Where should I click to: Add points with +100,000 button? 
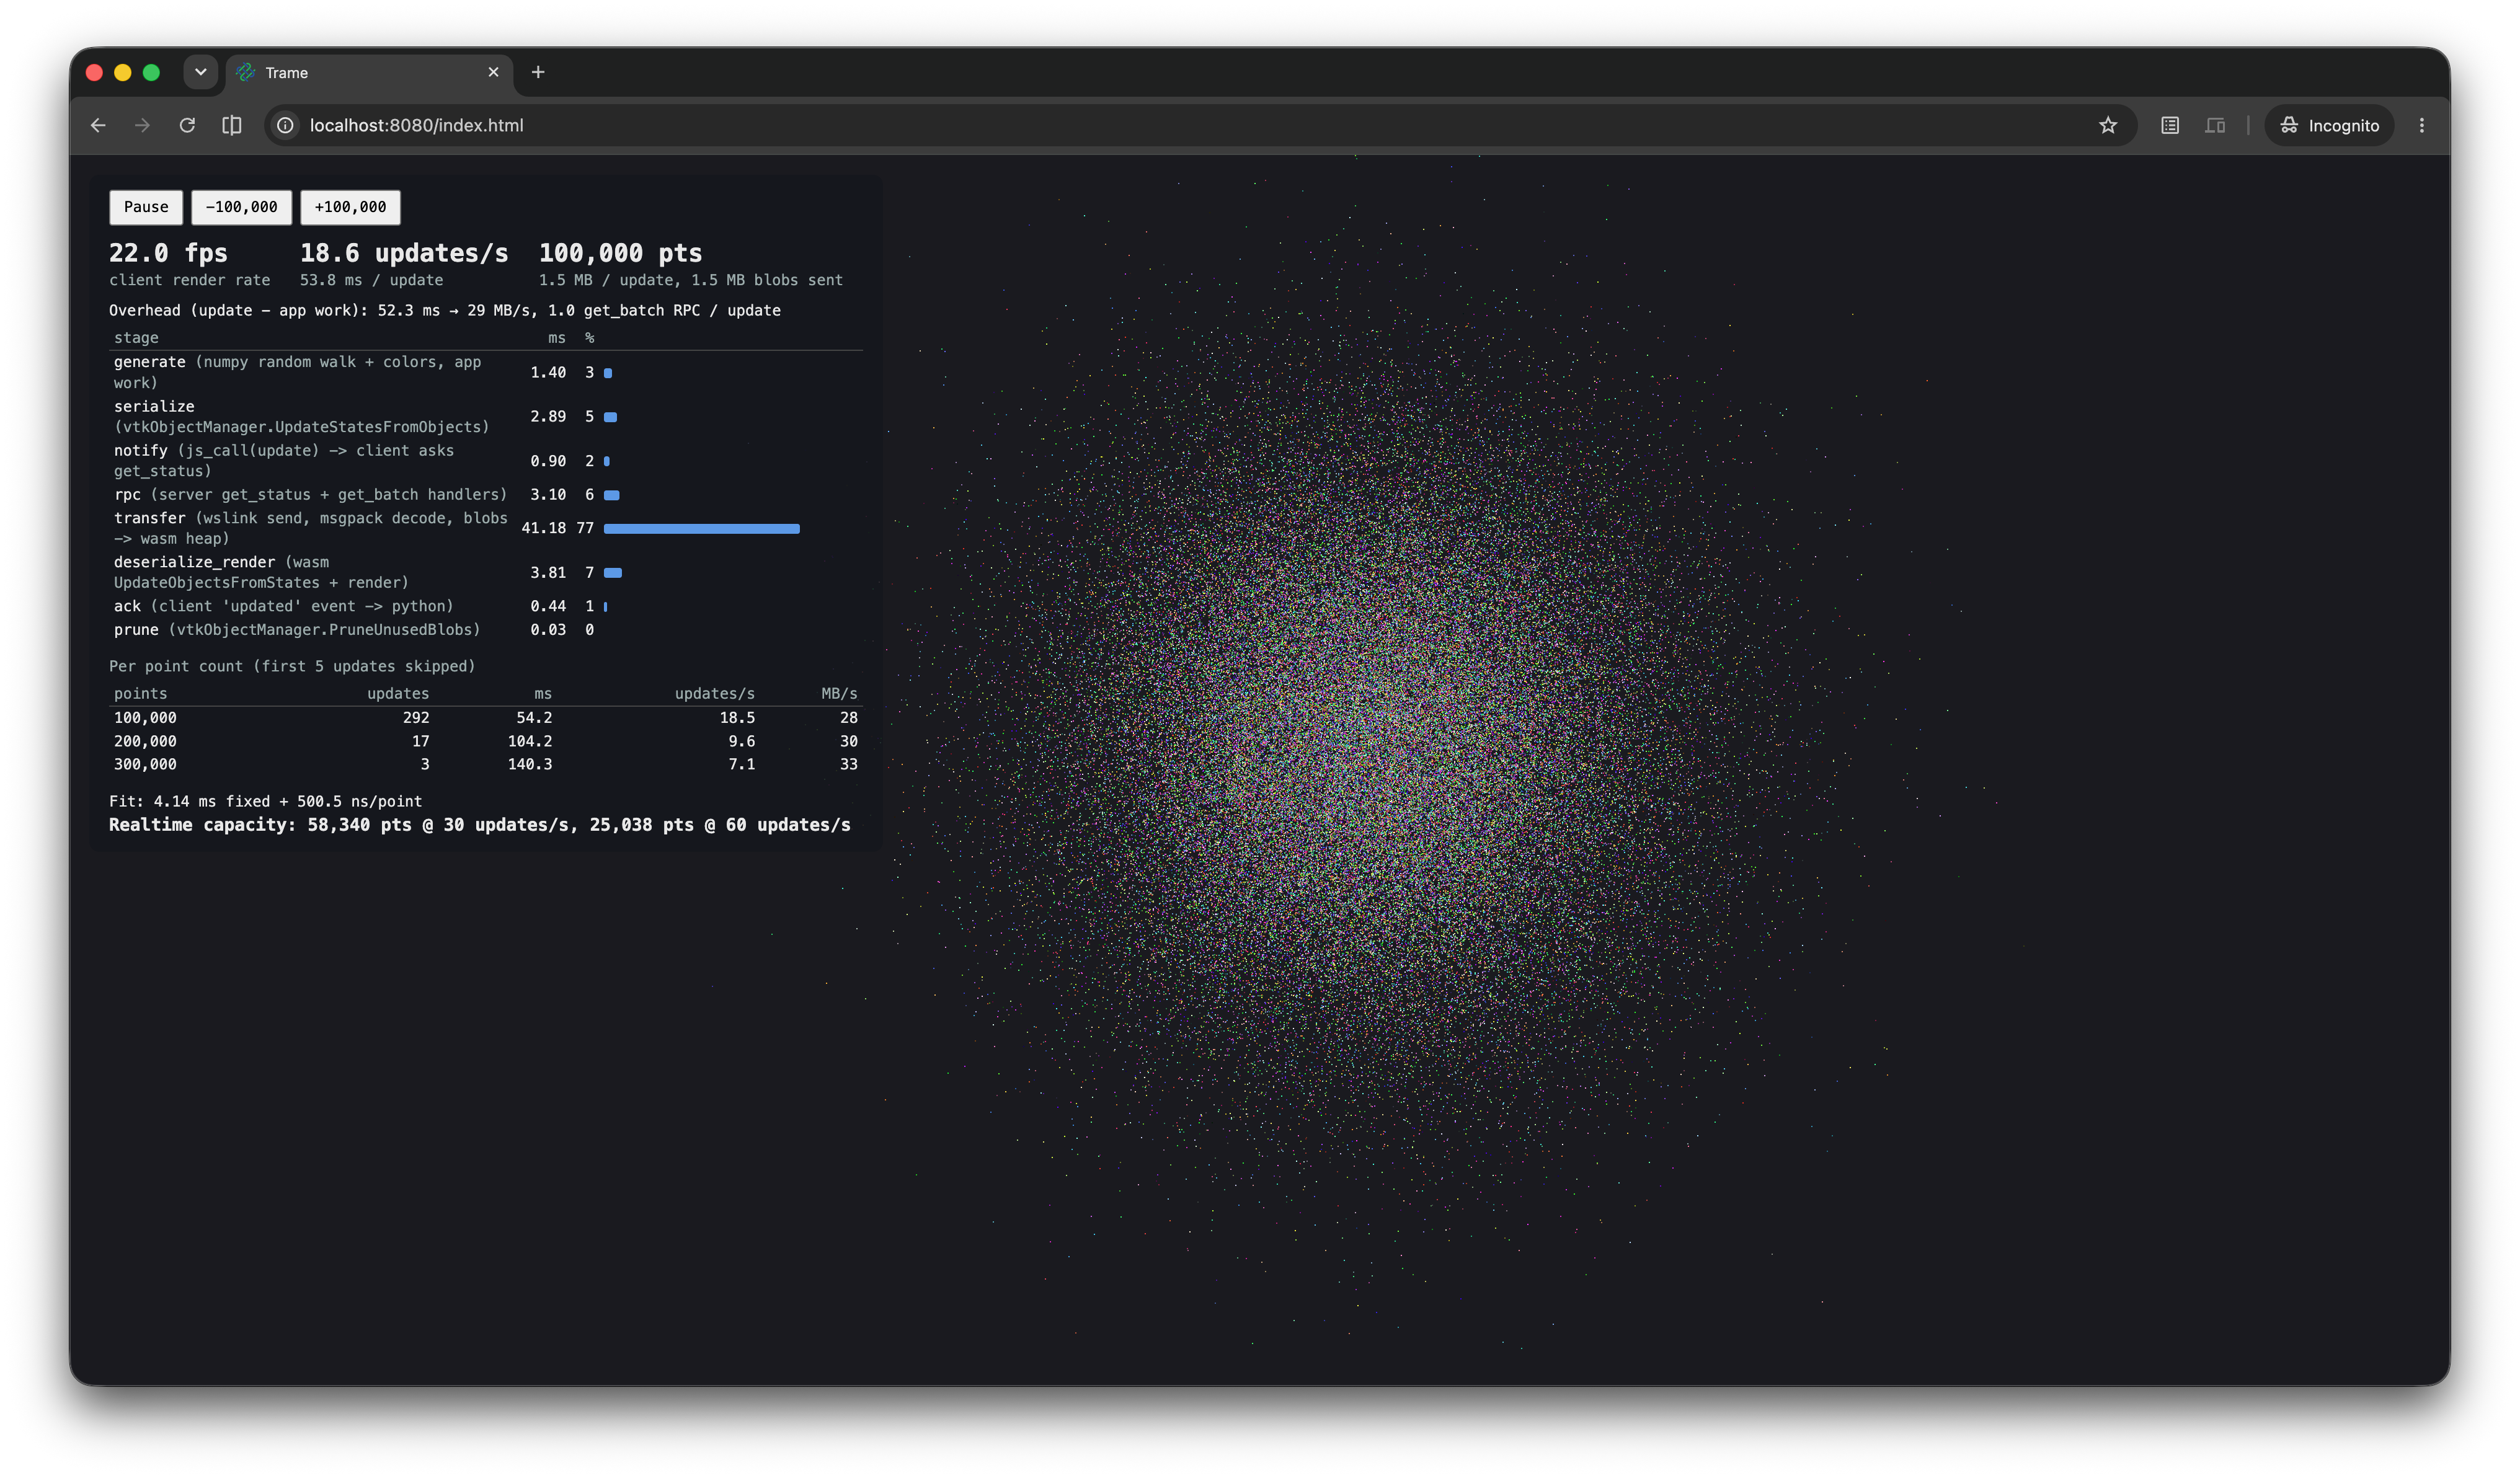(x=350, y=207)
